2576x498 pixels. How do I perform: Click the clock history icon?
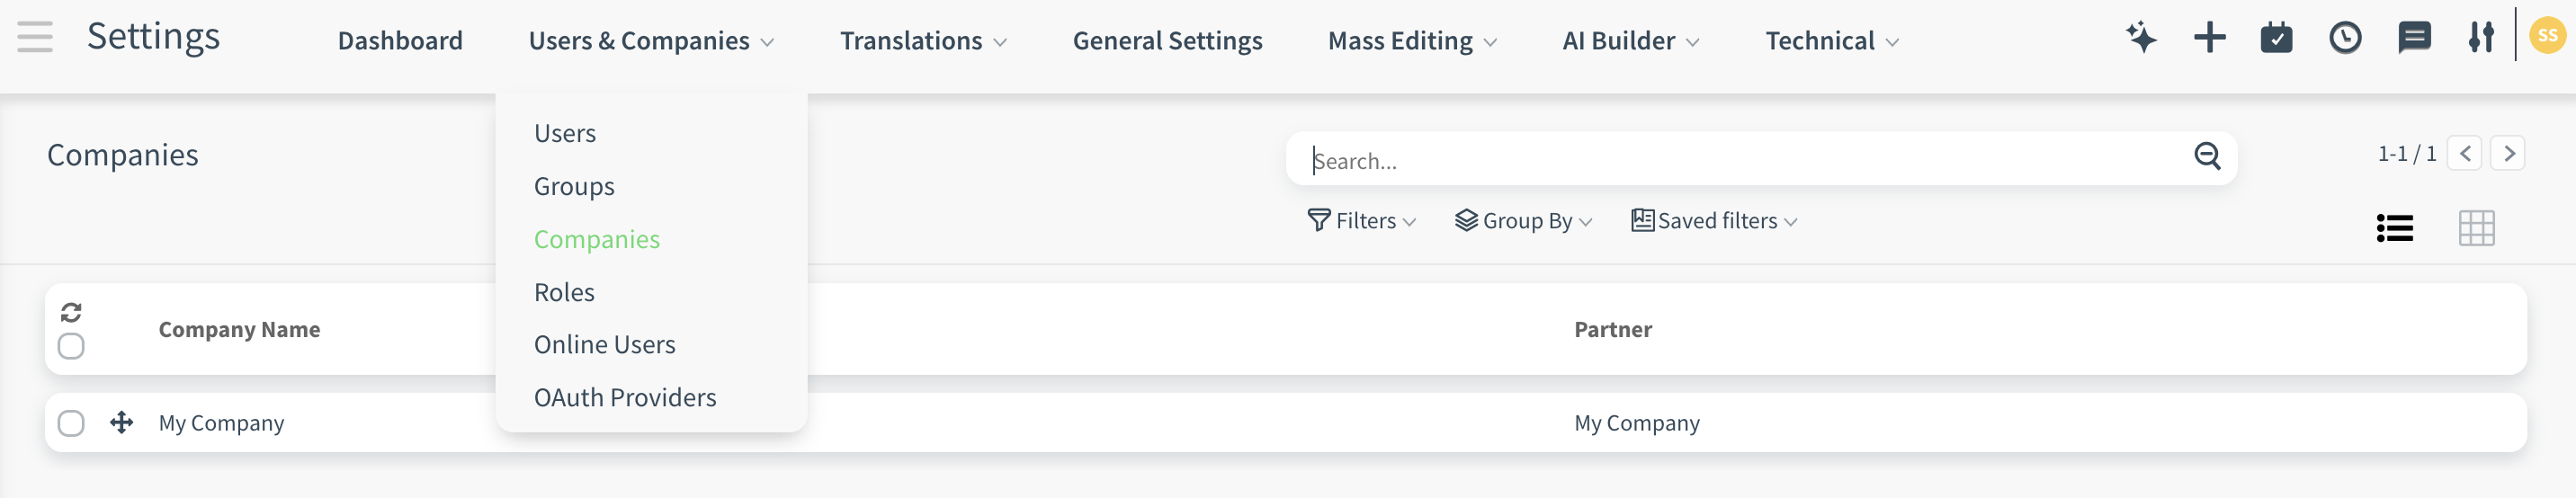pyautogui.click(x=2344, y=38)
